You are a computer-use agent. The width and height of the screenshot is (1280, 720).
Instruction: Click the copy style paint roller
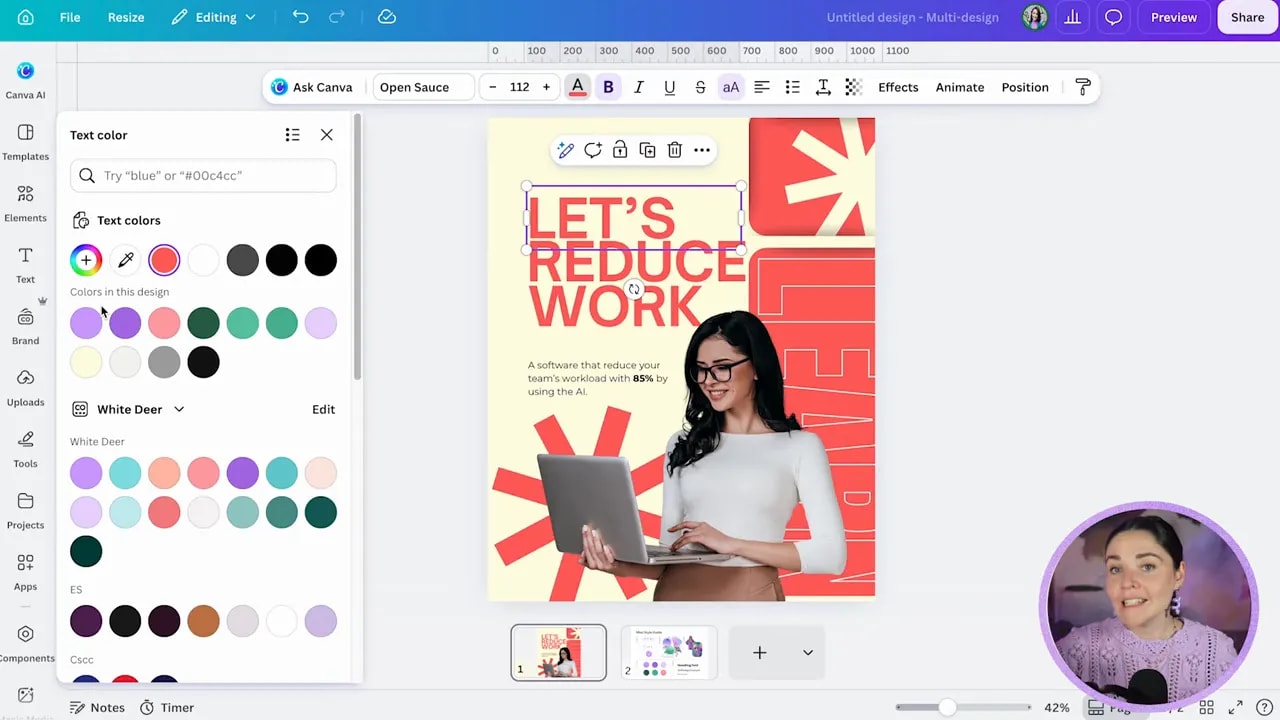(1082, 87)
